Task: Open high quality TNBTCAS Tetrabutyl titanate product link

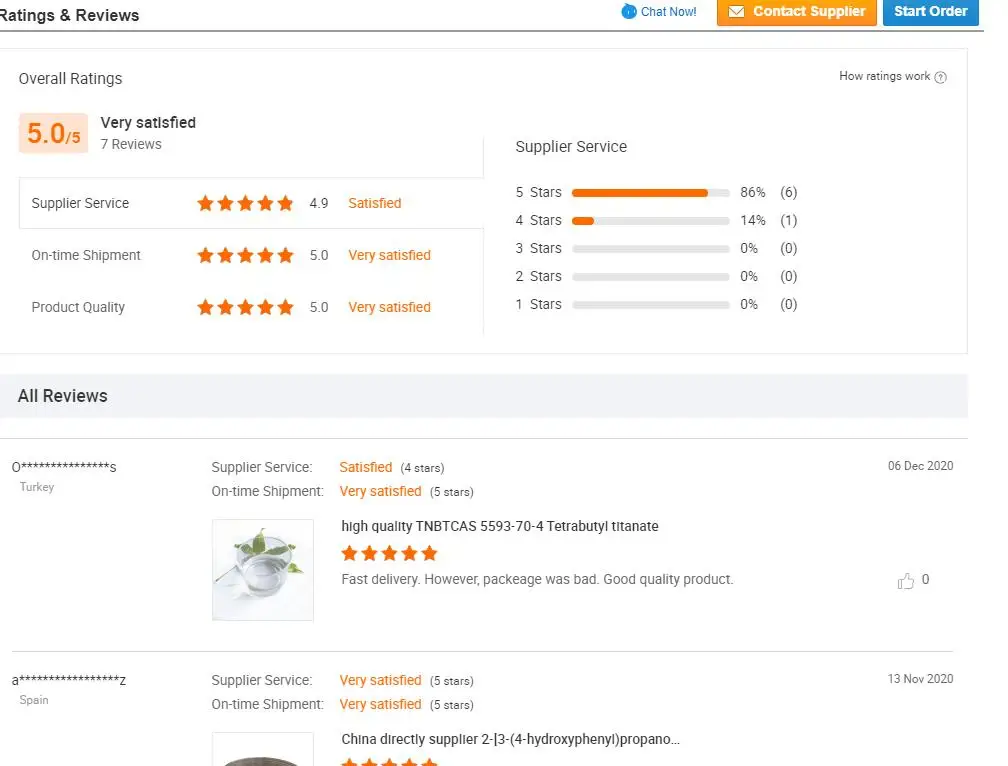Action: tap(500, 526)
